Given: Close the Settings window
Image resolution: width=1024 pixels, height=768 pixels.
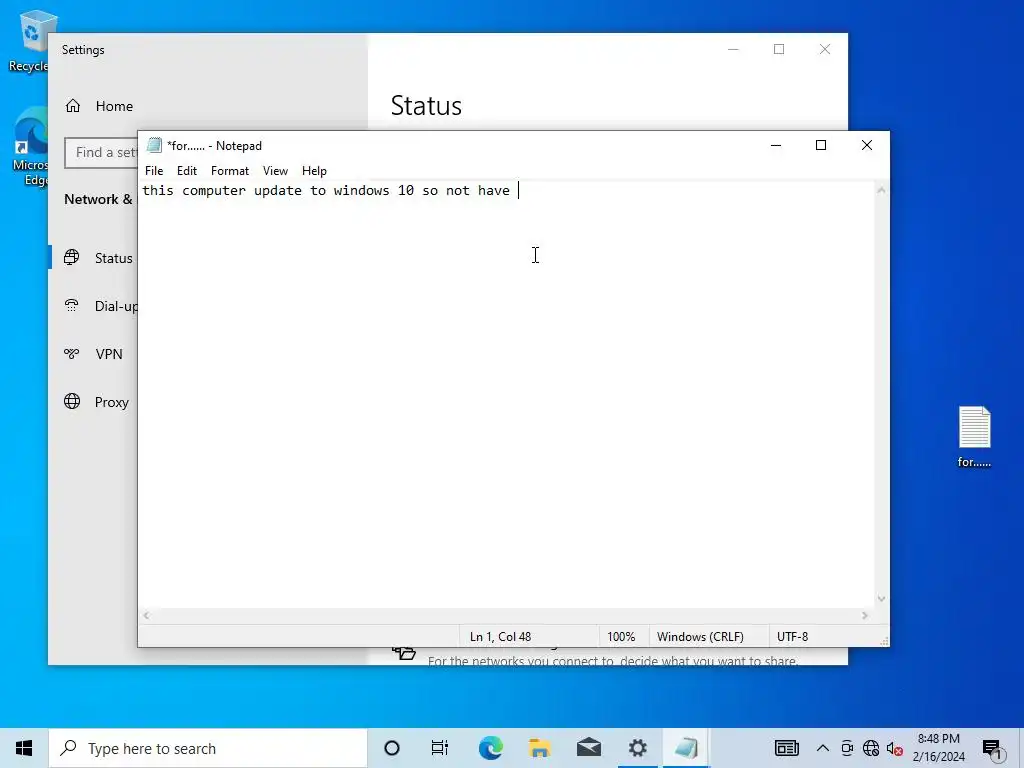Looking at the screenshot, I should click(x=825, y=50).
